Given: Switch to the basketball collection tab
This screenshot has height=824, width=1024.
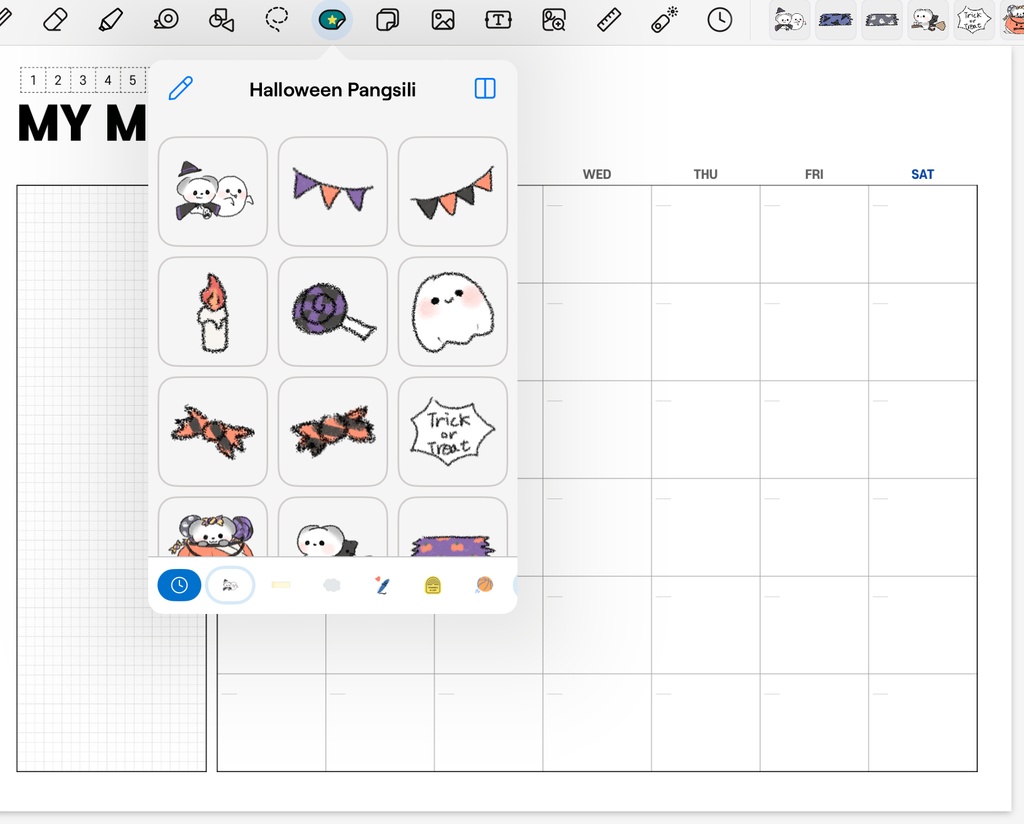Looking at the screenshot, I should click(484, 585).
